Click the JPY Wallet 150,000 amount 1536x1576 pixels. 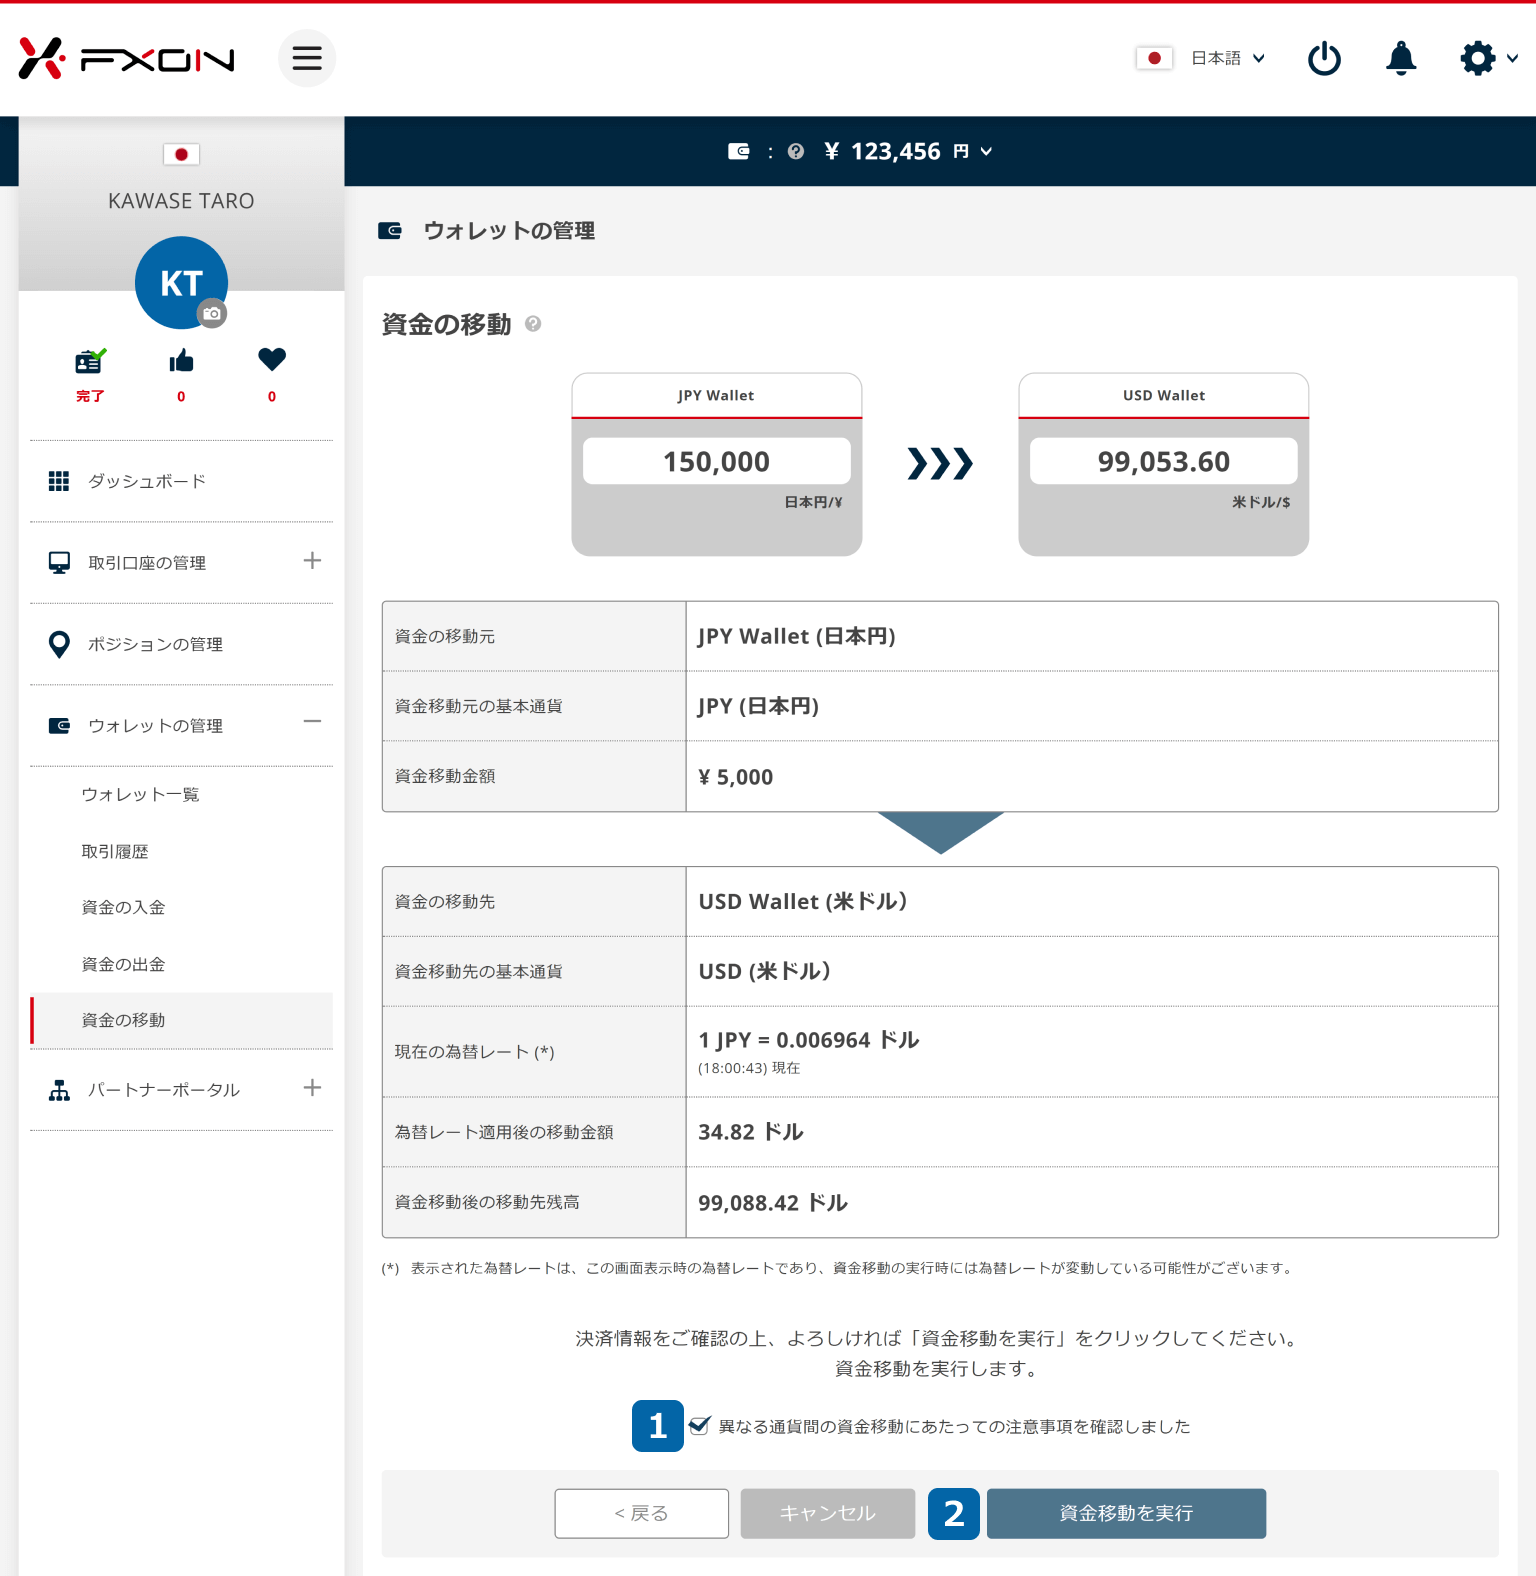tap(717, 461)
